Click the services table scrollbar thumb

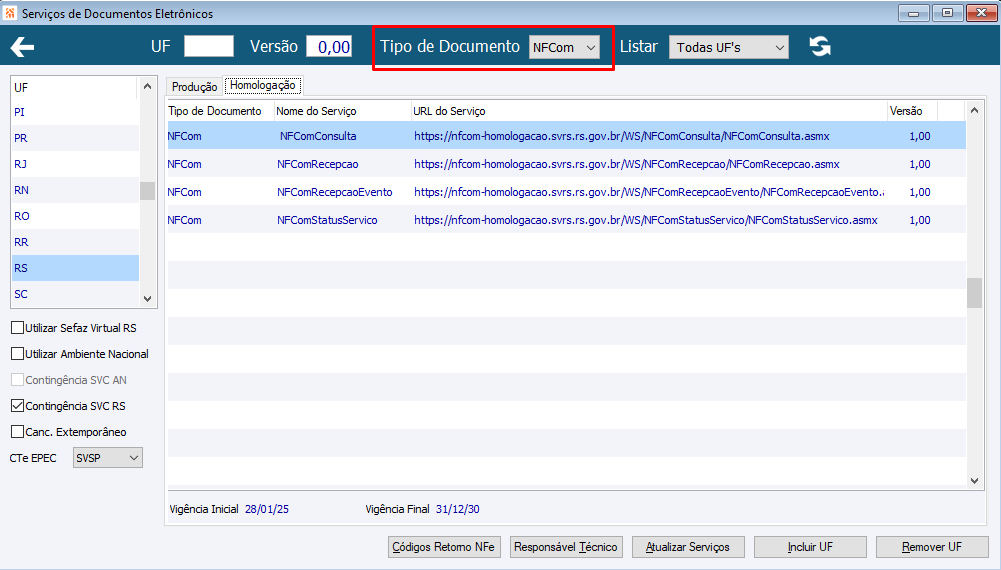pyautogui.click(x=974, y=293)
